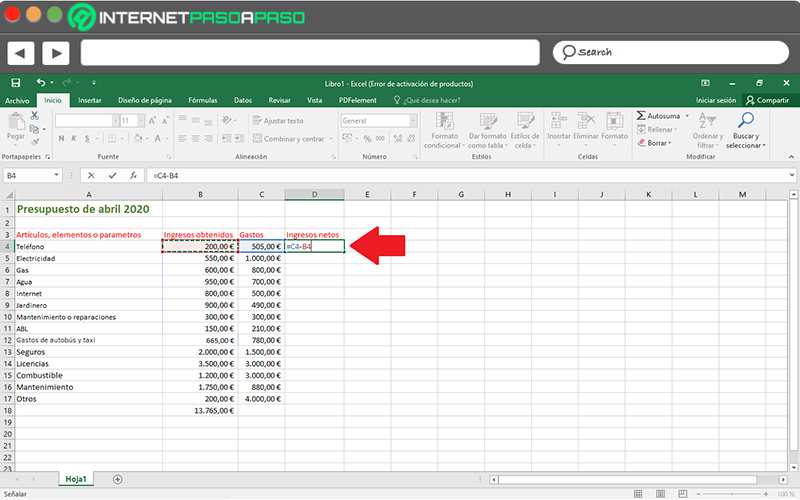This screenshot has height=500, width=800.
Task: Confirm formula with the checkmark icon
Action: [x=112, y=176]
